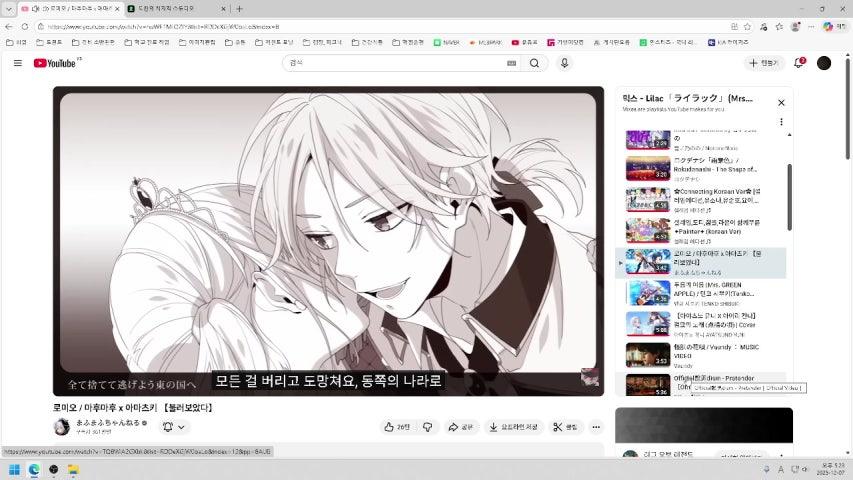Click the Clip scissors button
The width and height of the screenshot is (853, 480).
pos(565,427)
